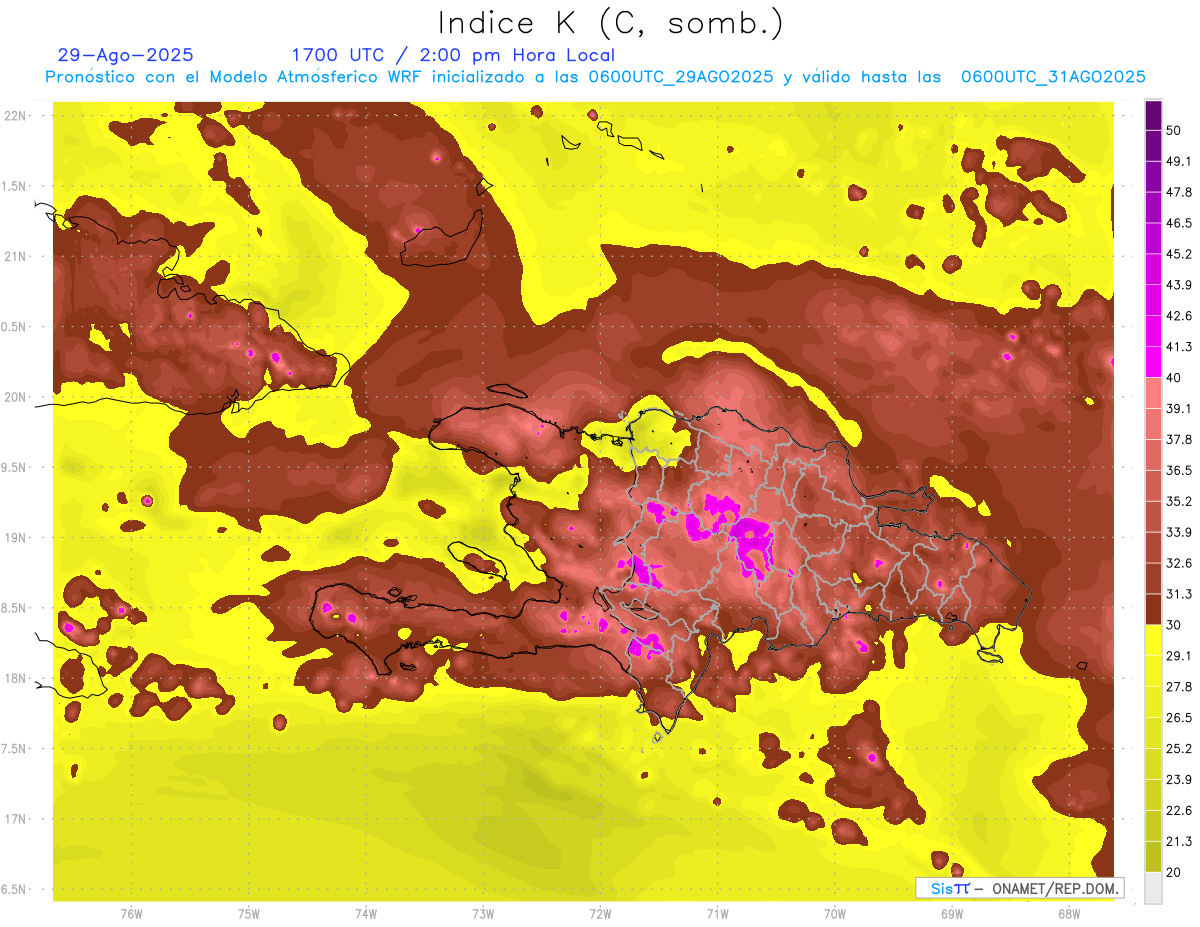Viewport: 1200px width, 927px height.
Task: Click "0600UTC_31AGO2025" forecast valid-until time
Action: pyautogui.click(x=1053, y=77)
